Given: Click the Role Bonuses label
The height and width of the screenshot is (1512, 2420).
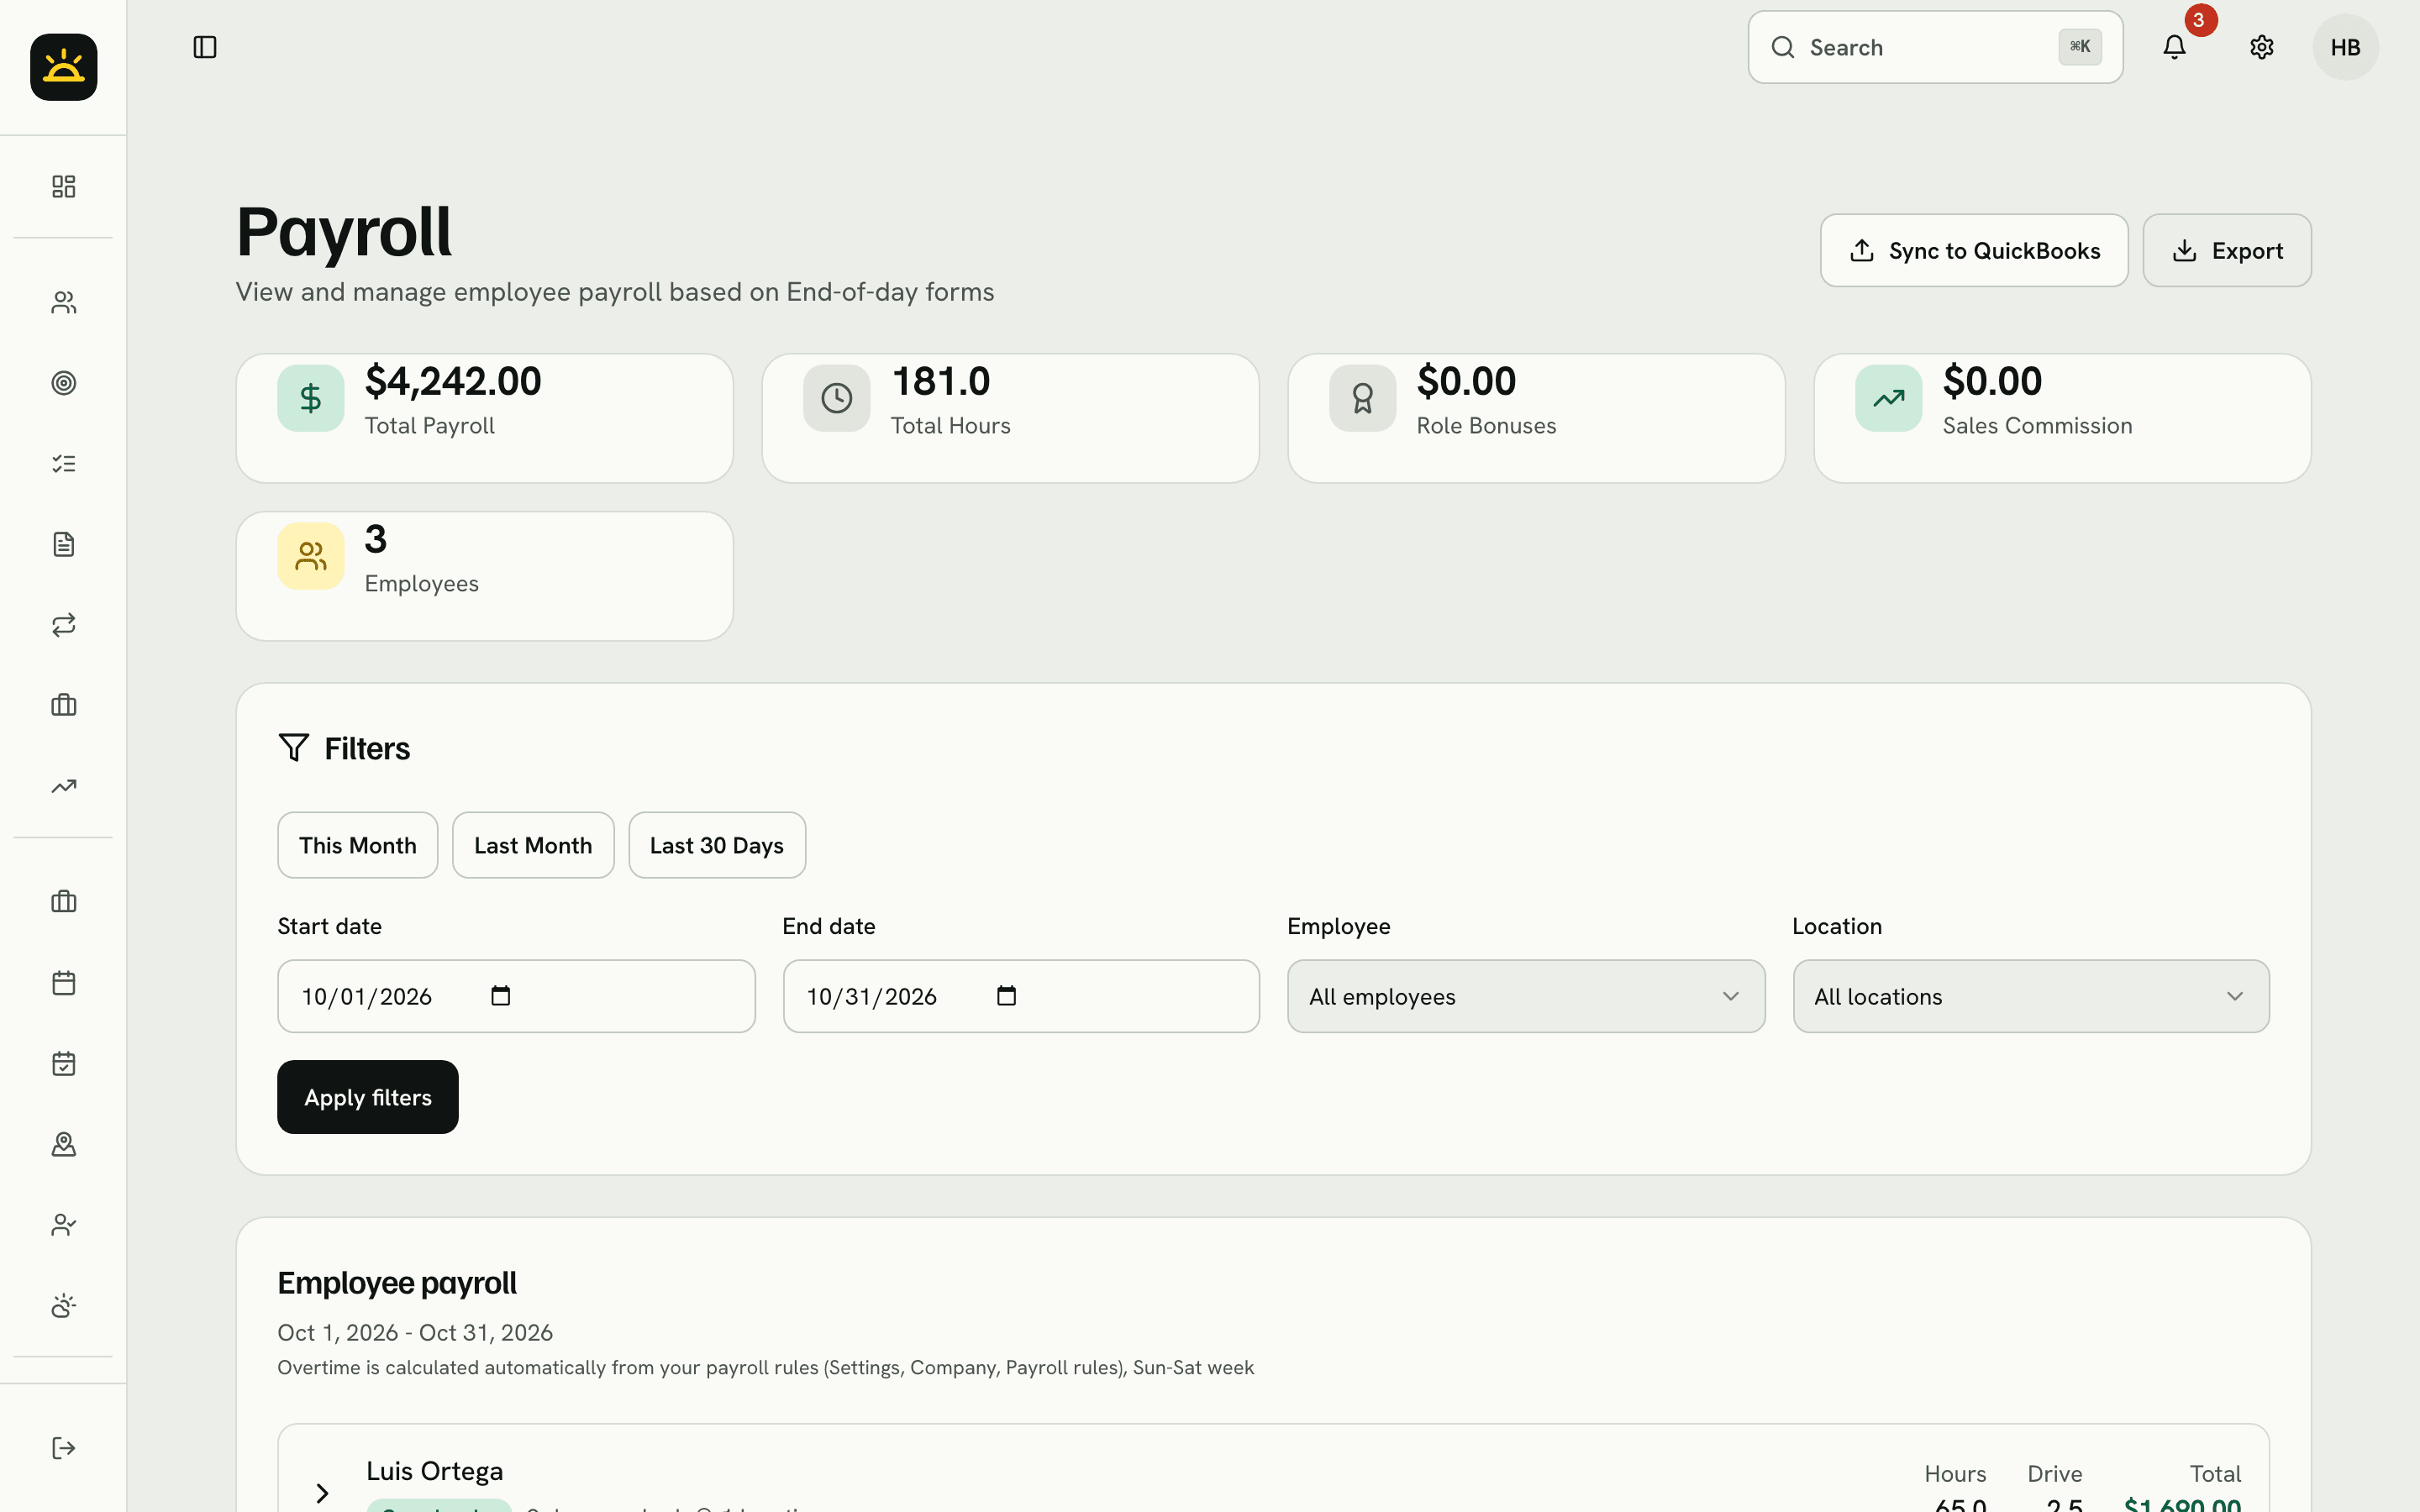Looking at the screenshot, I should tap(1486, 425).
